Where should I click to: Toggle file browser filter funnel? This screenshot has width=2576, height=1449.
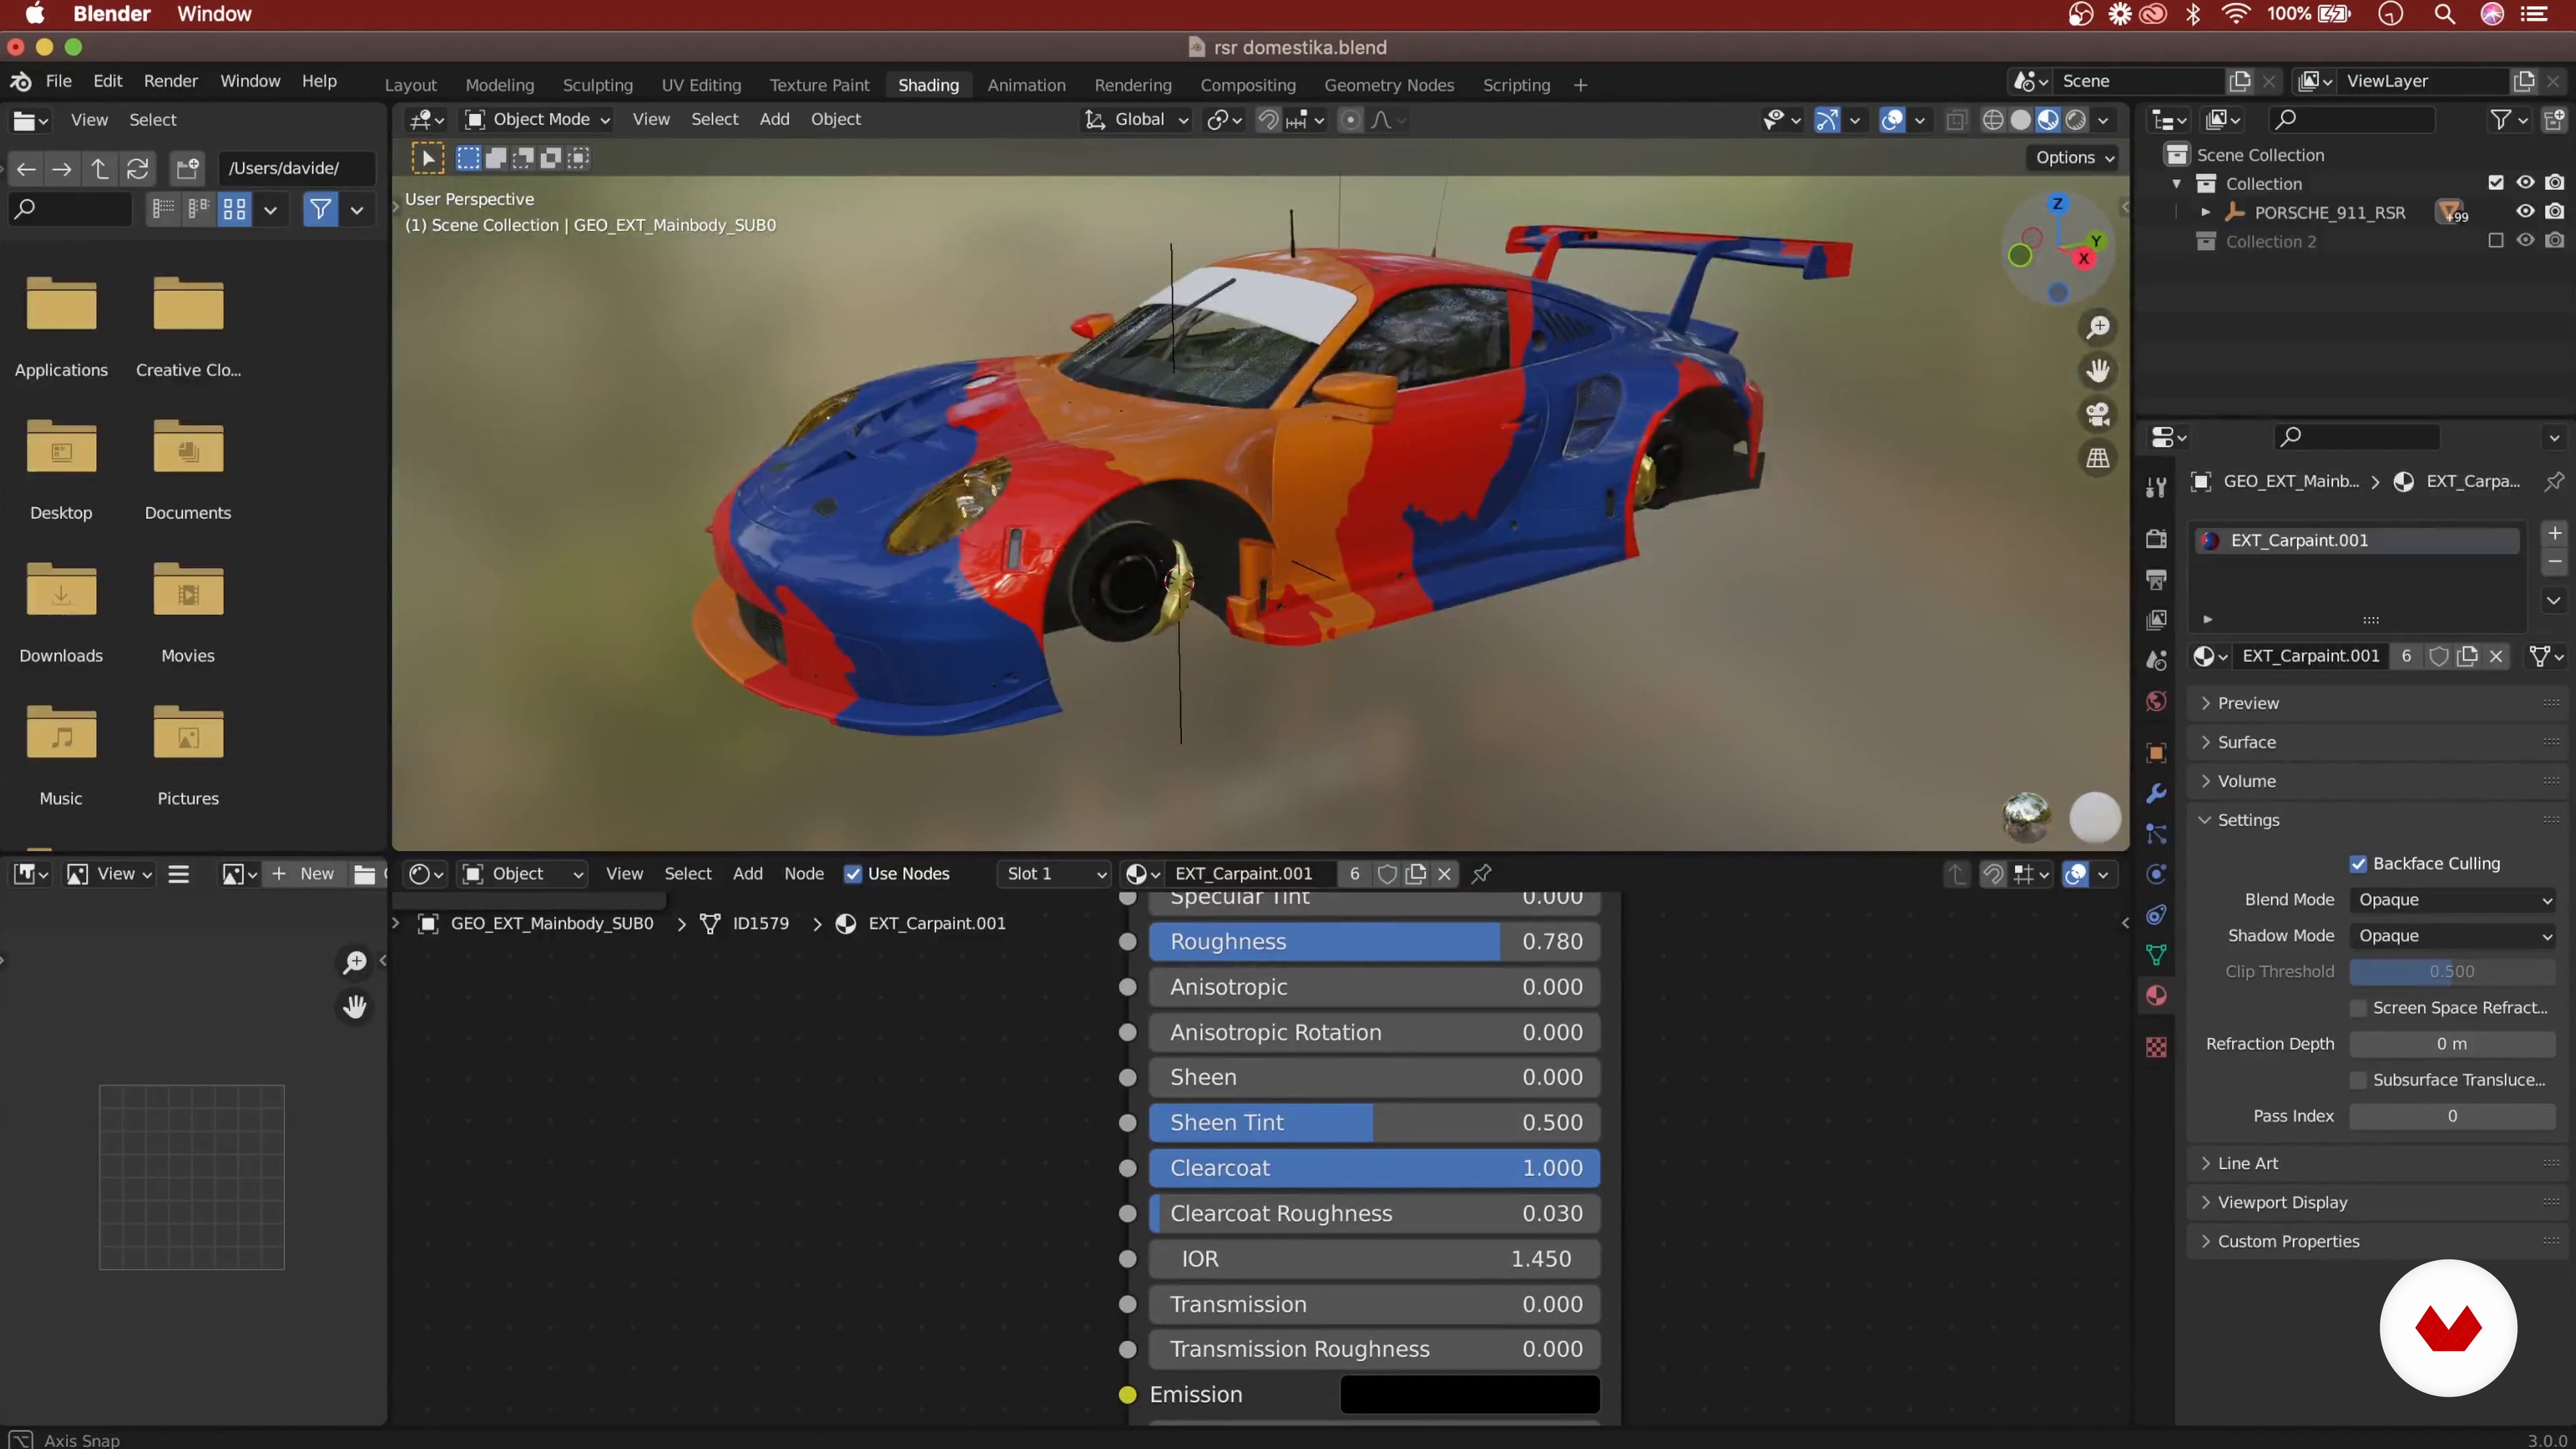coord(320,209)
